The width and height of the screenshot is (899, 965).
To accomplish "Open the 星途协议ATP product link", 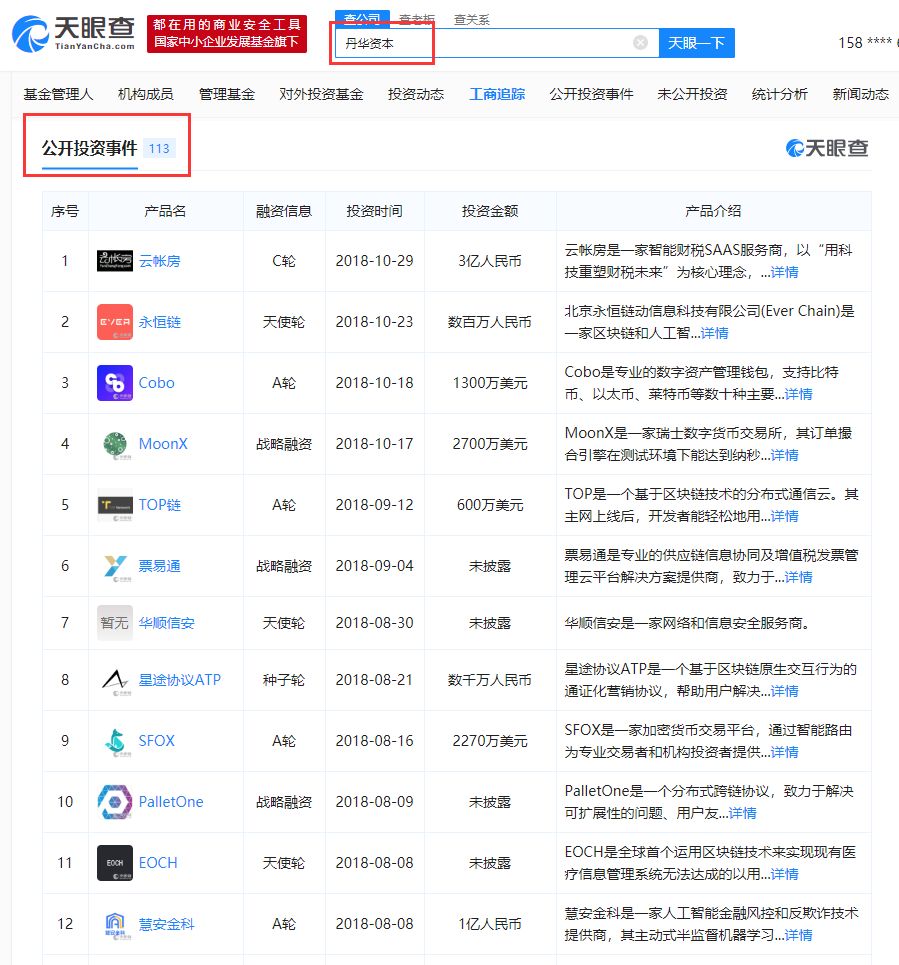I will (180, 679).
